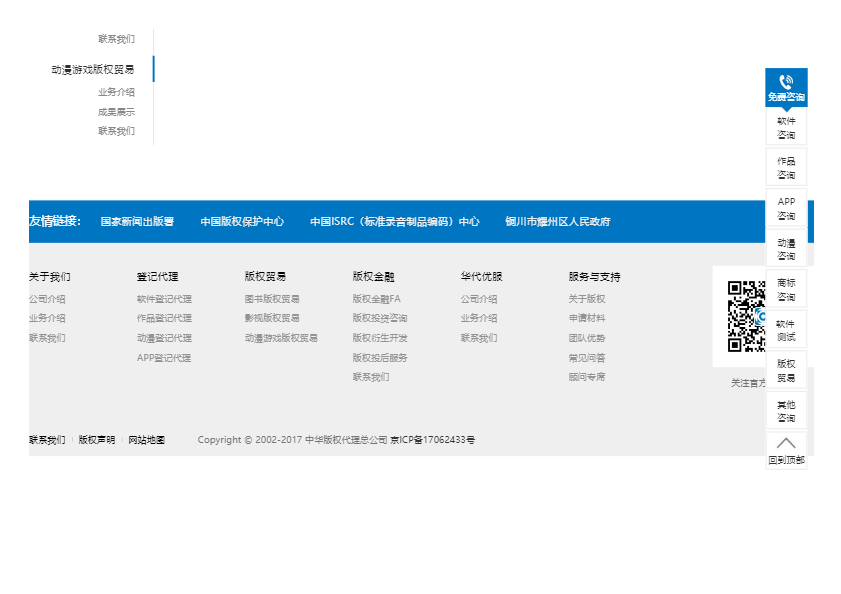This screenshot has height=594, width=841.
Task: Click 联系我们 in bottom copyright bar
Action: point(47,440)
